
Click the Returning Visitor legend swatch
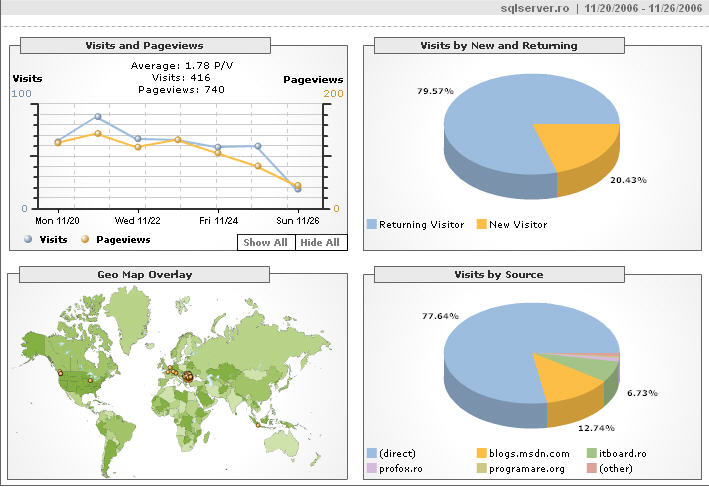372,225
